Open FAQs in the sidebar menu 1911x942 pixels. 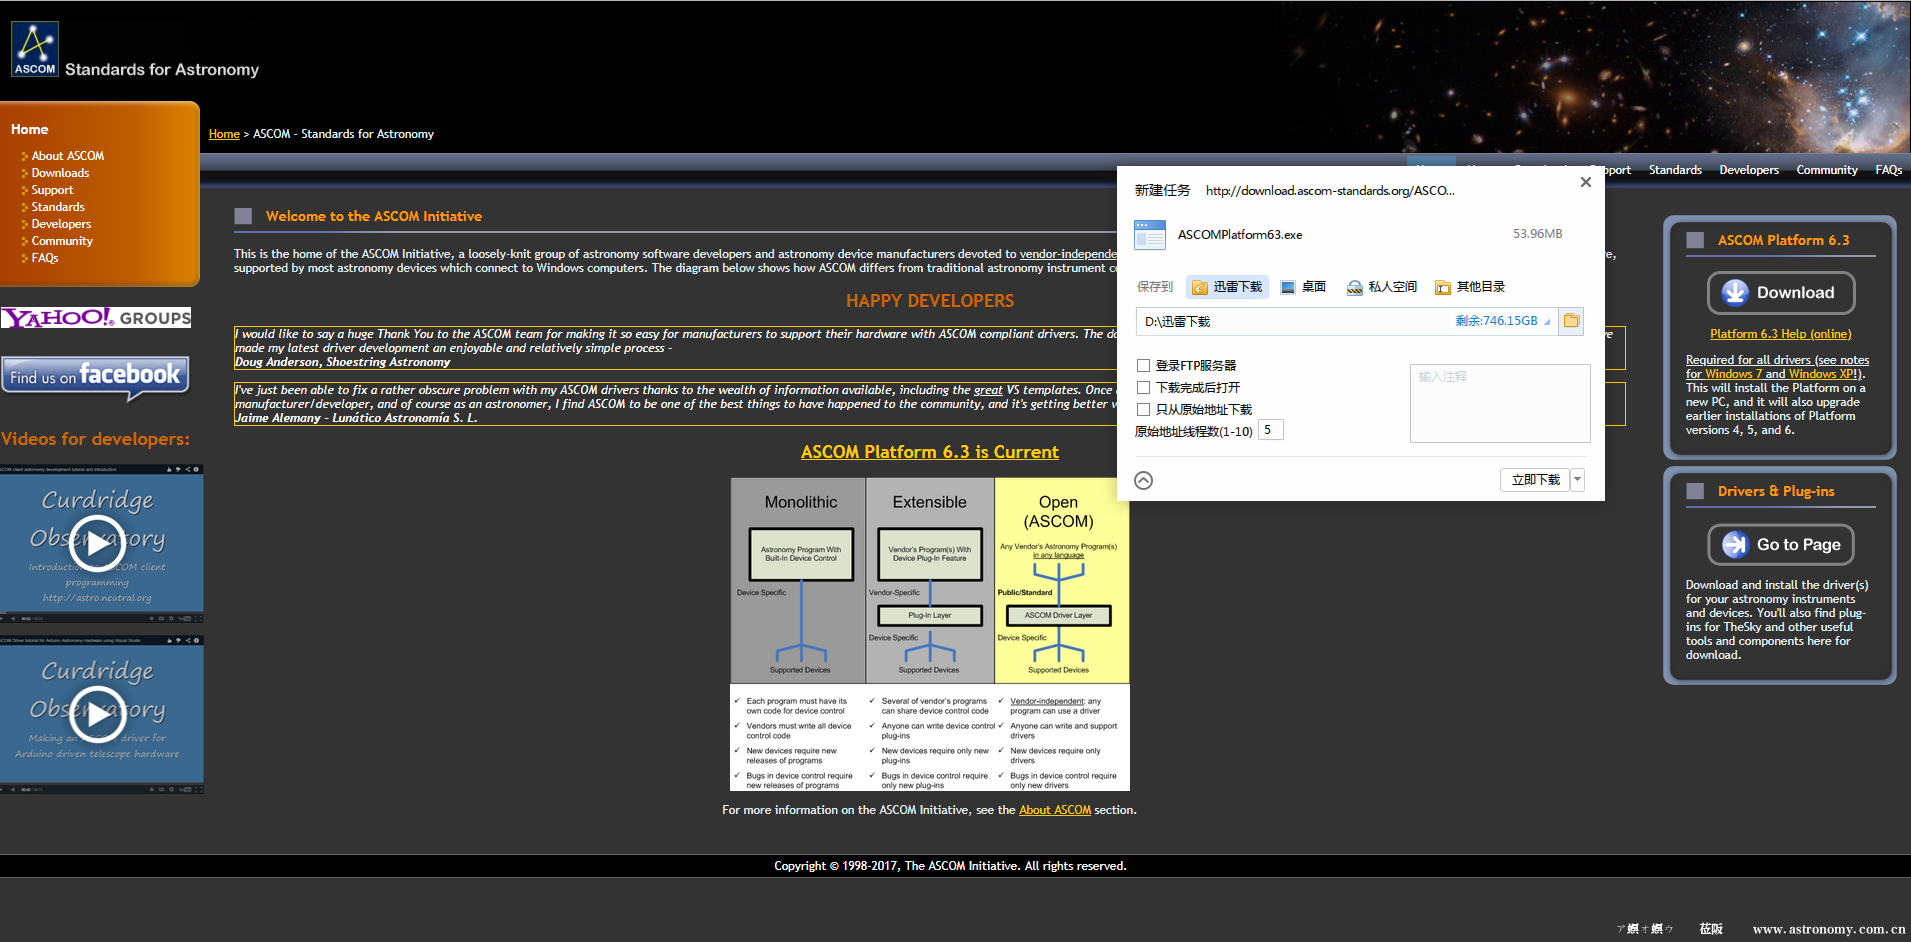(x=45, y=258)
